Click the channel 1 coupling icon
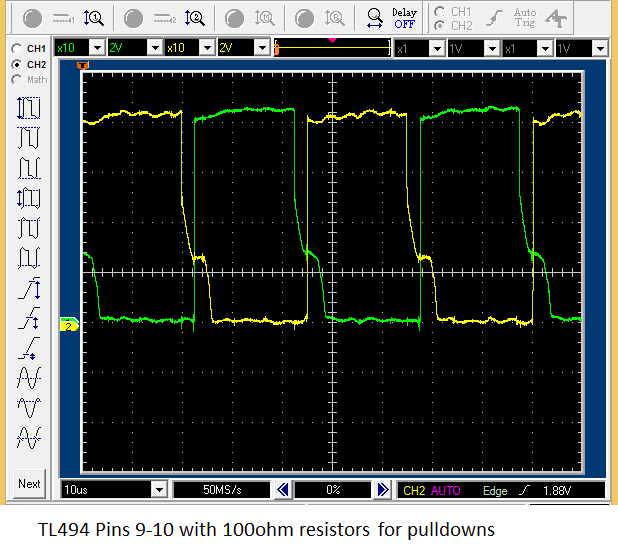618x546 pixels. [63, 18]
